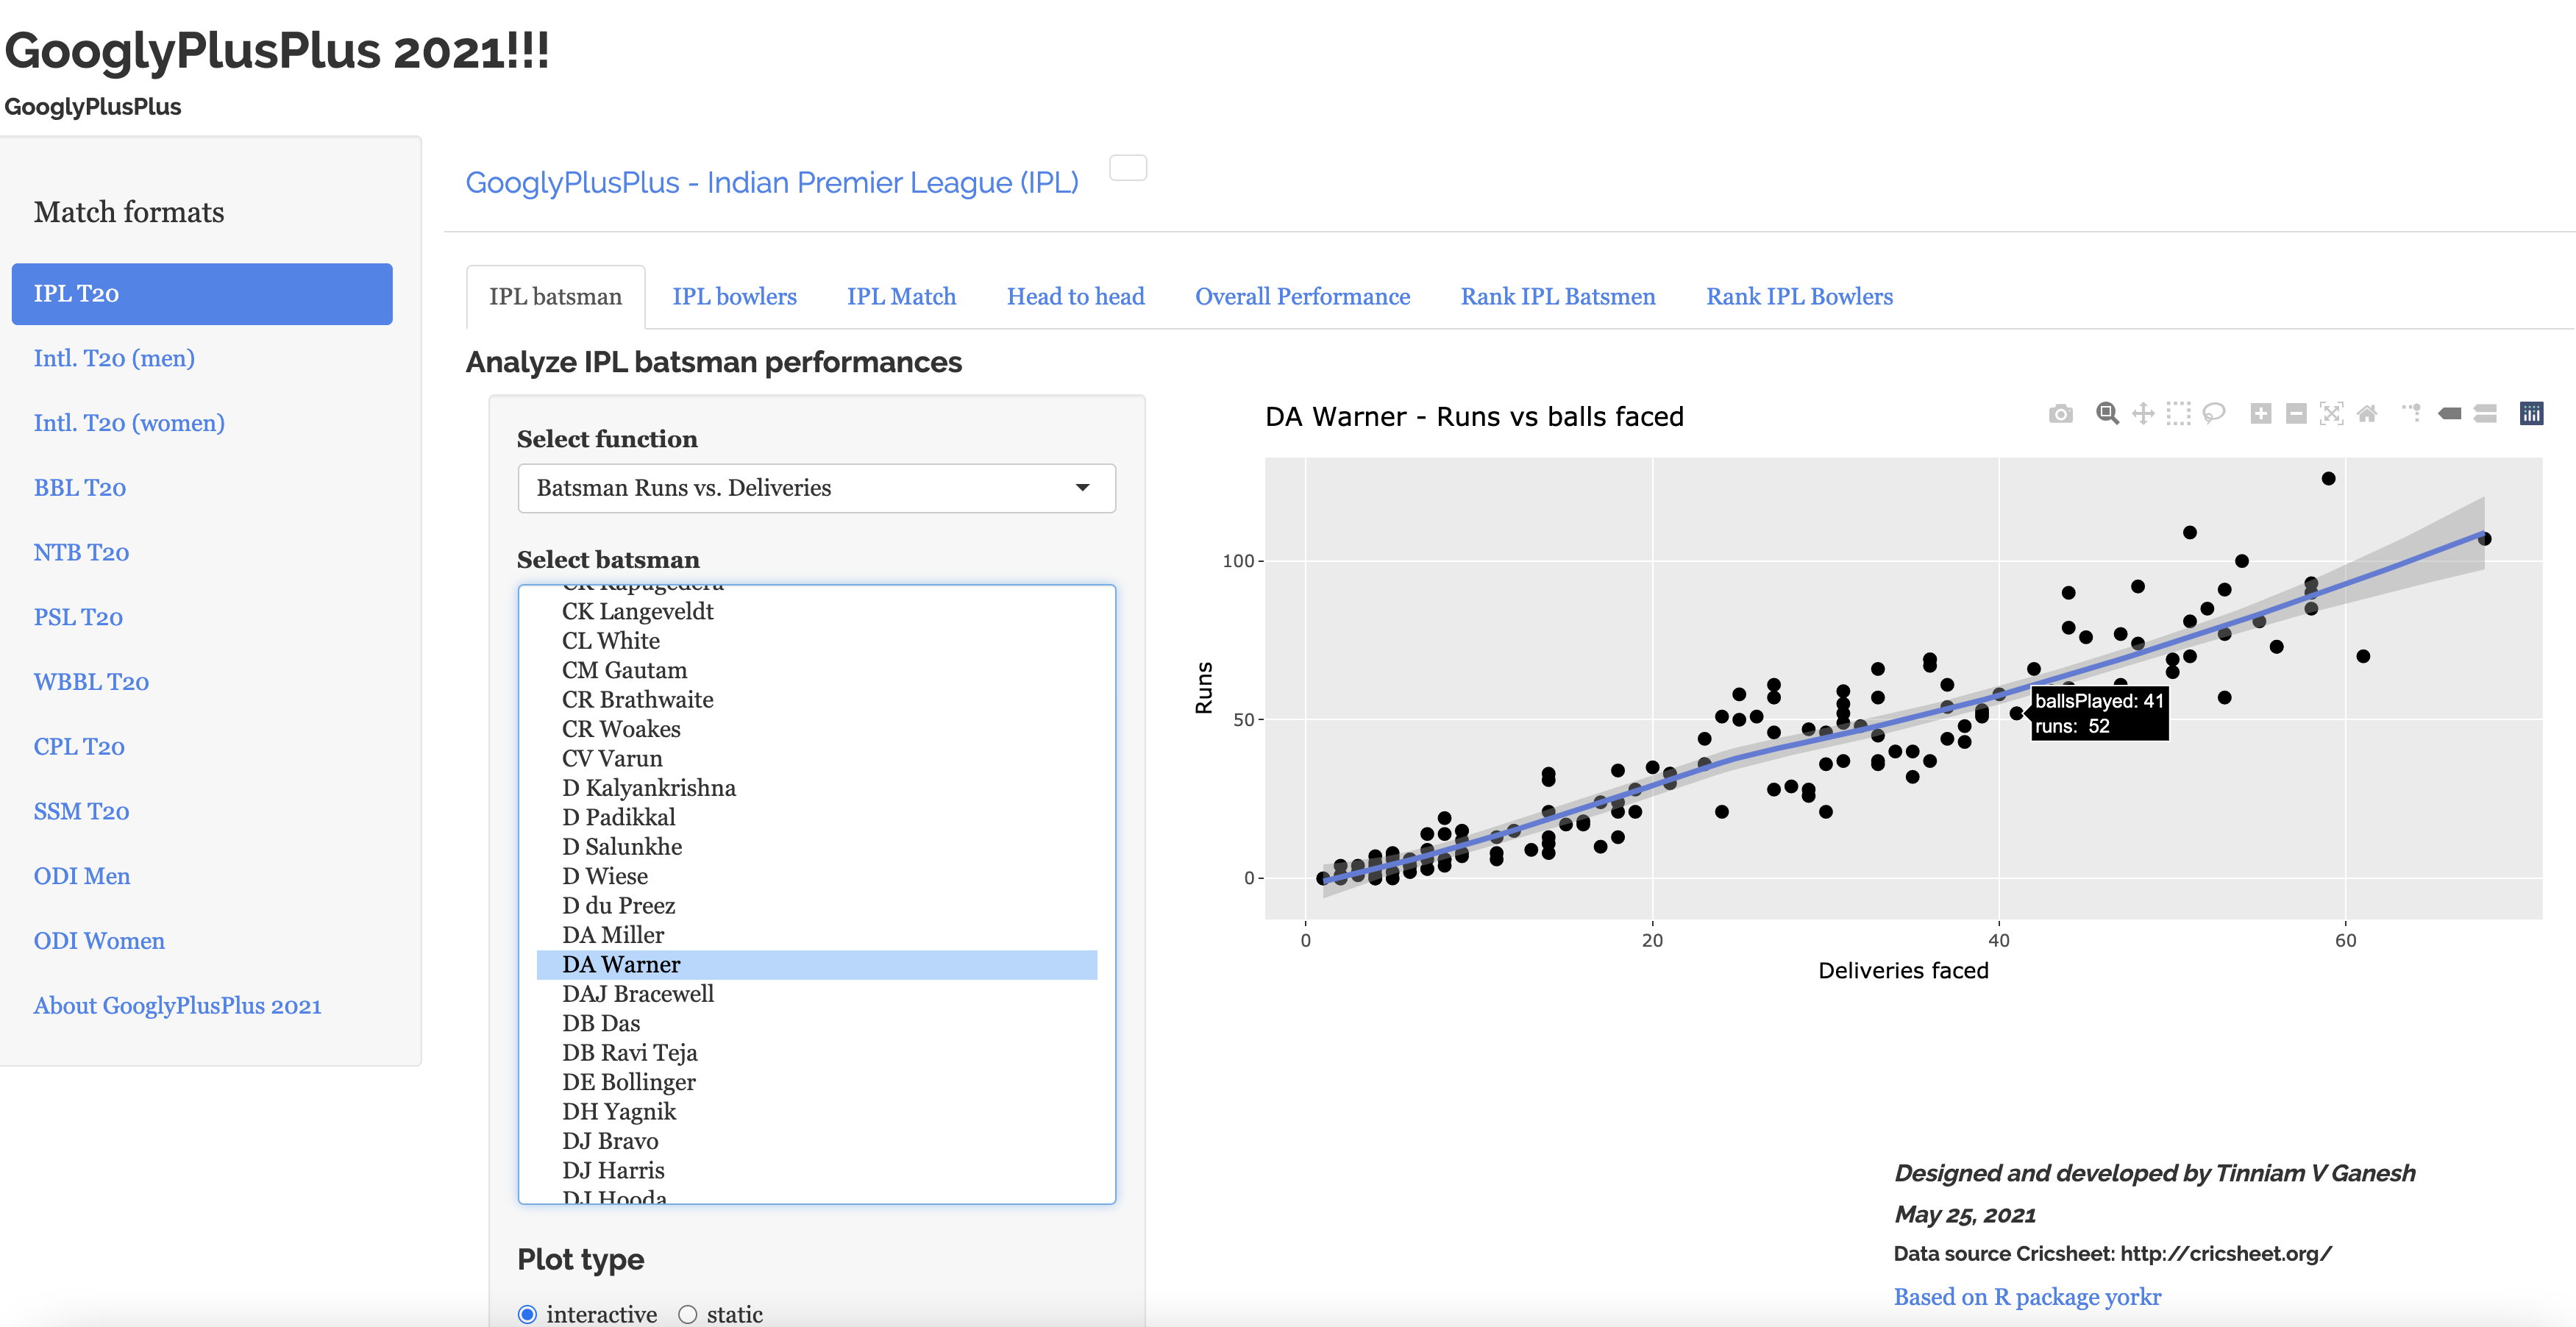Choose the Lasso Select tool

point(2214,414)
